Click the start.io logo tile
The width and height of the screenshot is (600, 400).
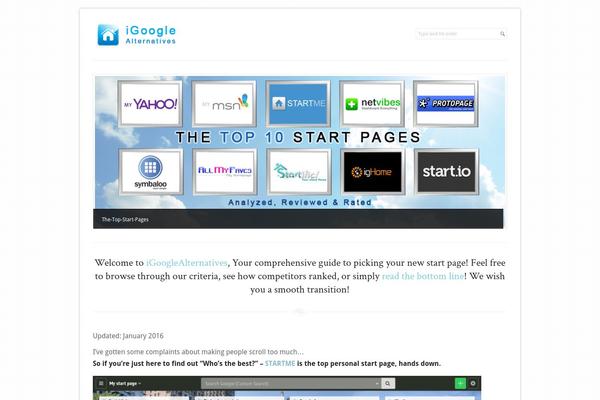446,172
